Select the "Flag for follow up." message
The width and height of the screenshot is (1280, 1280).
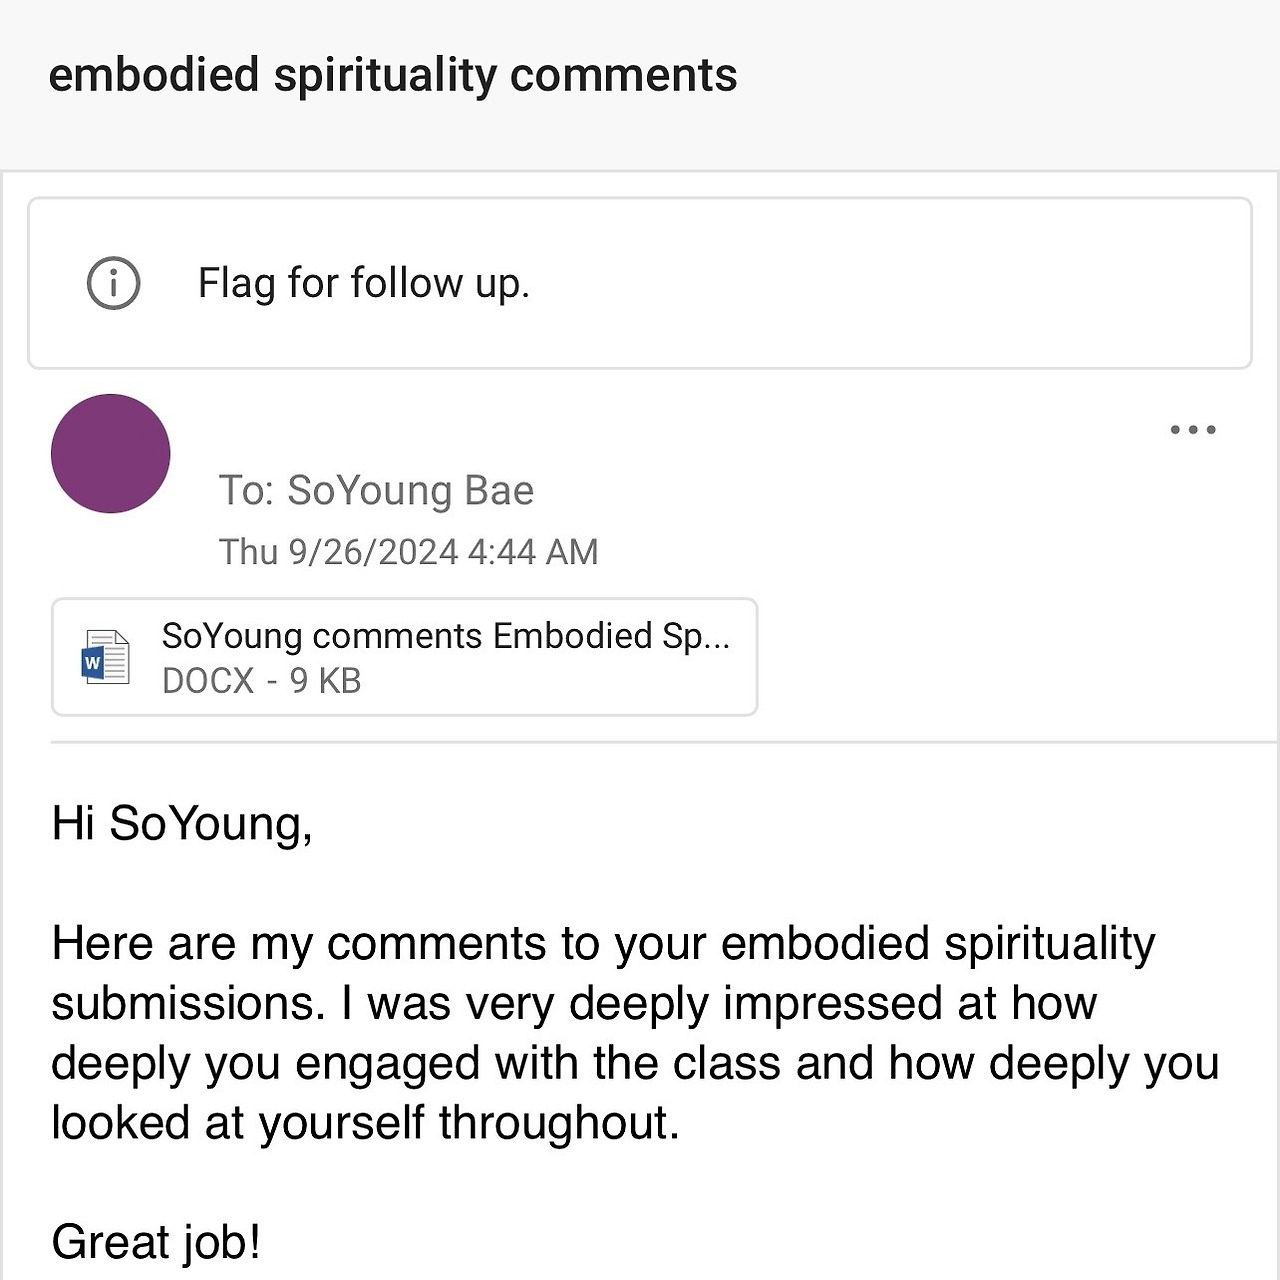point(363,283)
